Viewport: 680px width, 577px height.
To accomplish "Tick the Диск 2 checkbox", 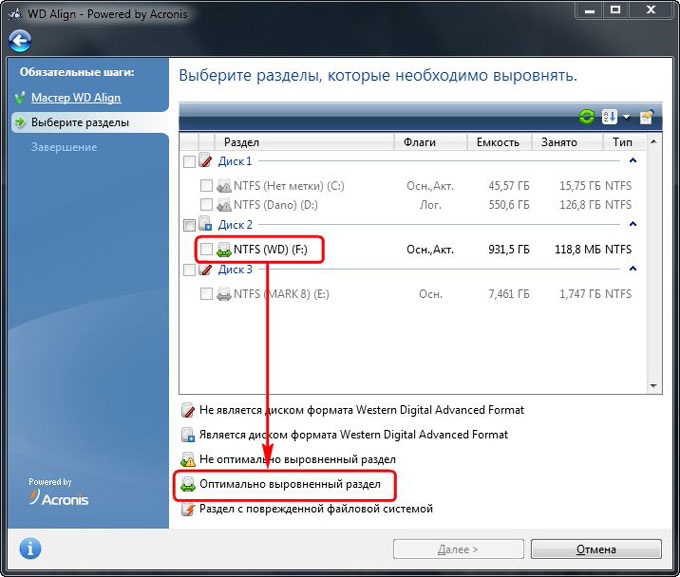I will pos(189,225).
